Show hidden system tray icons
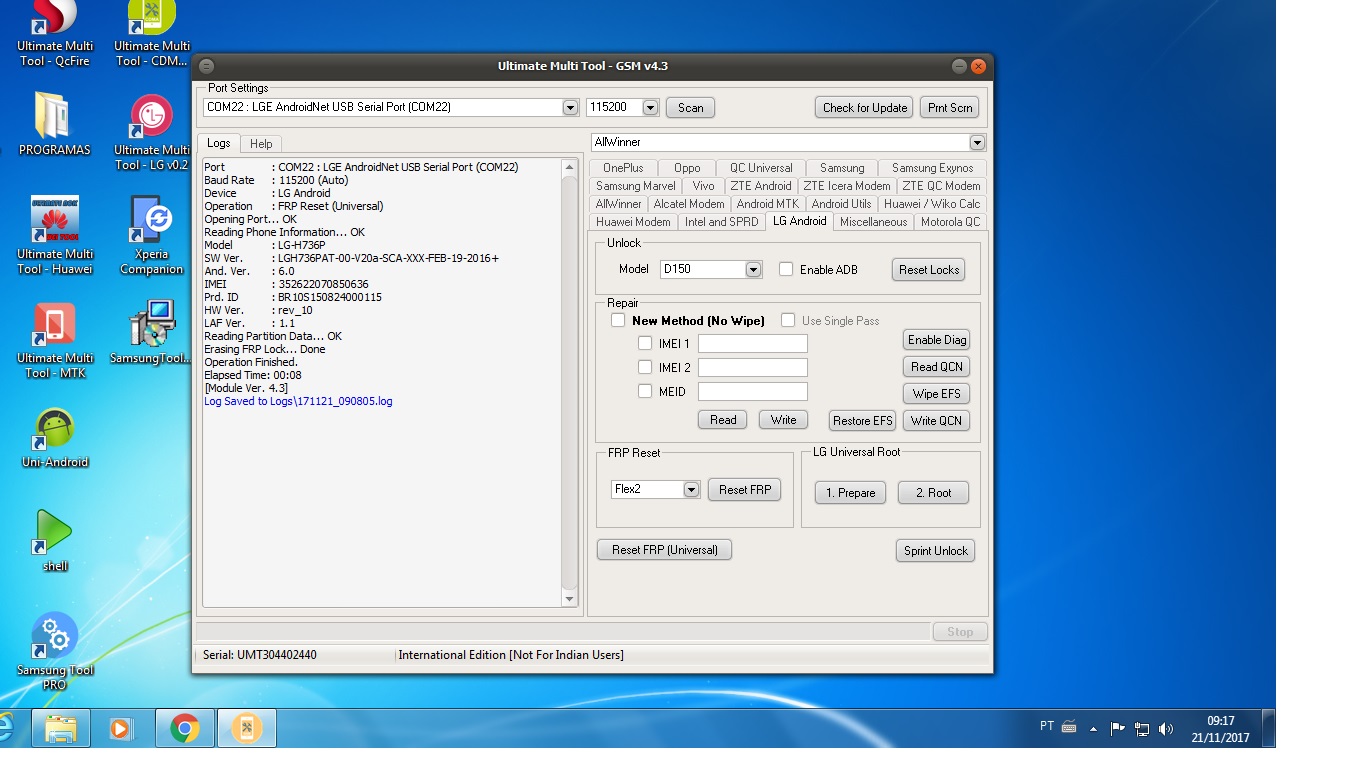The image size is (1366, 768). pos(1094,729)
